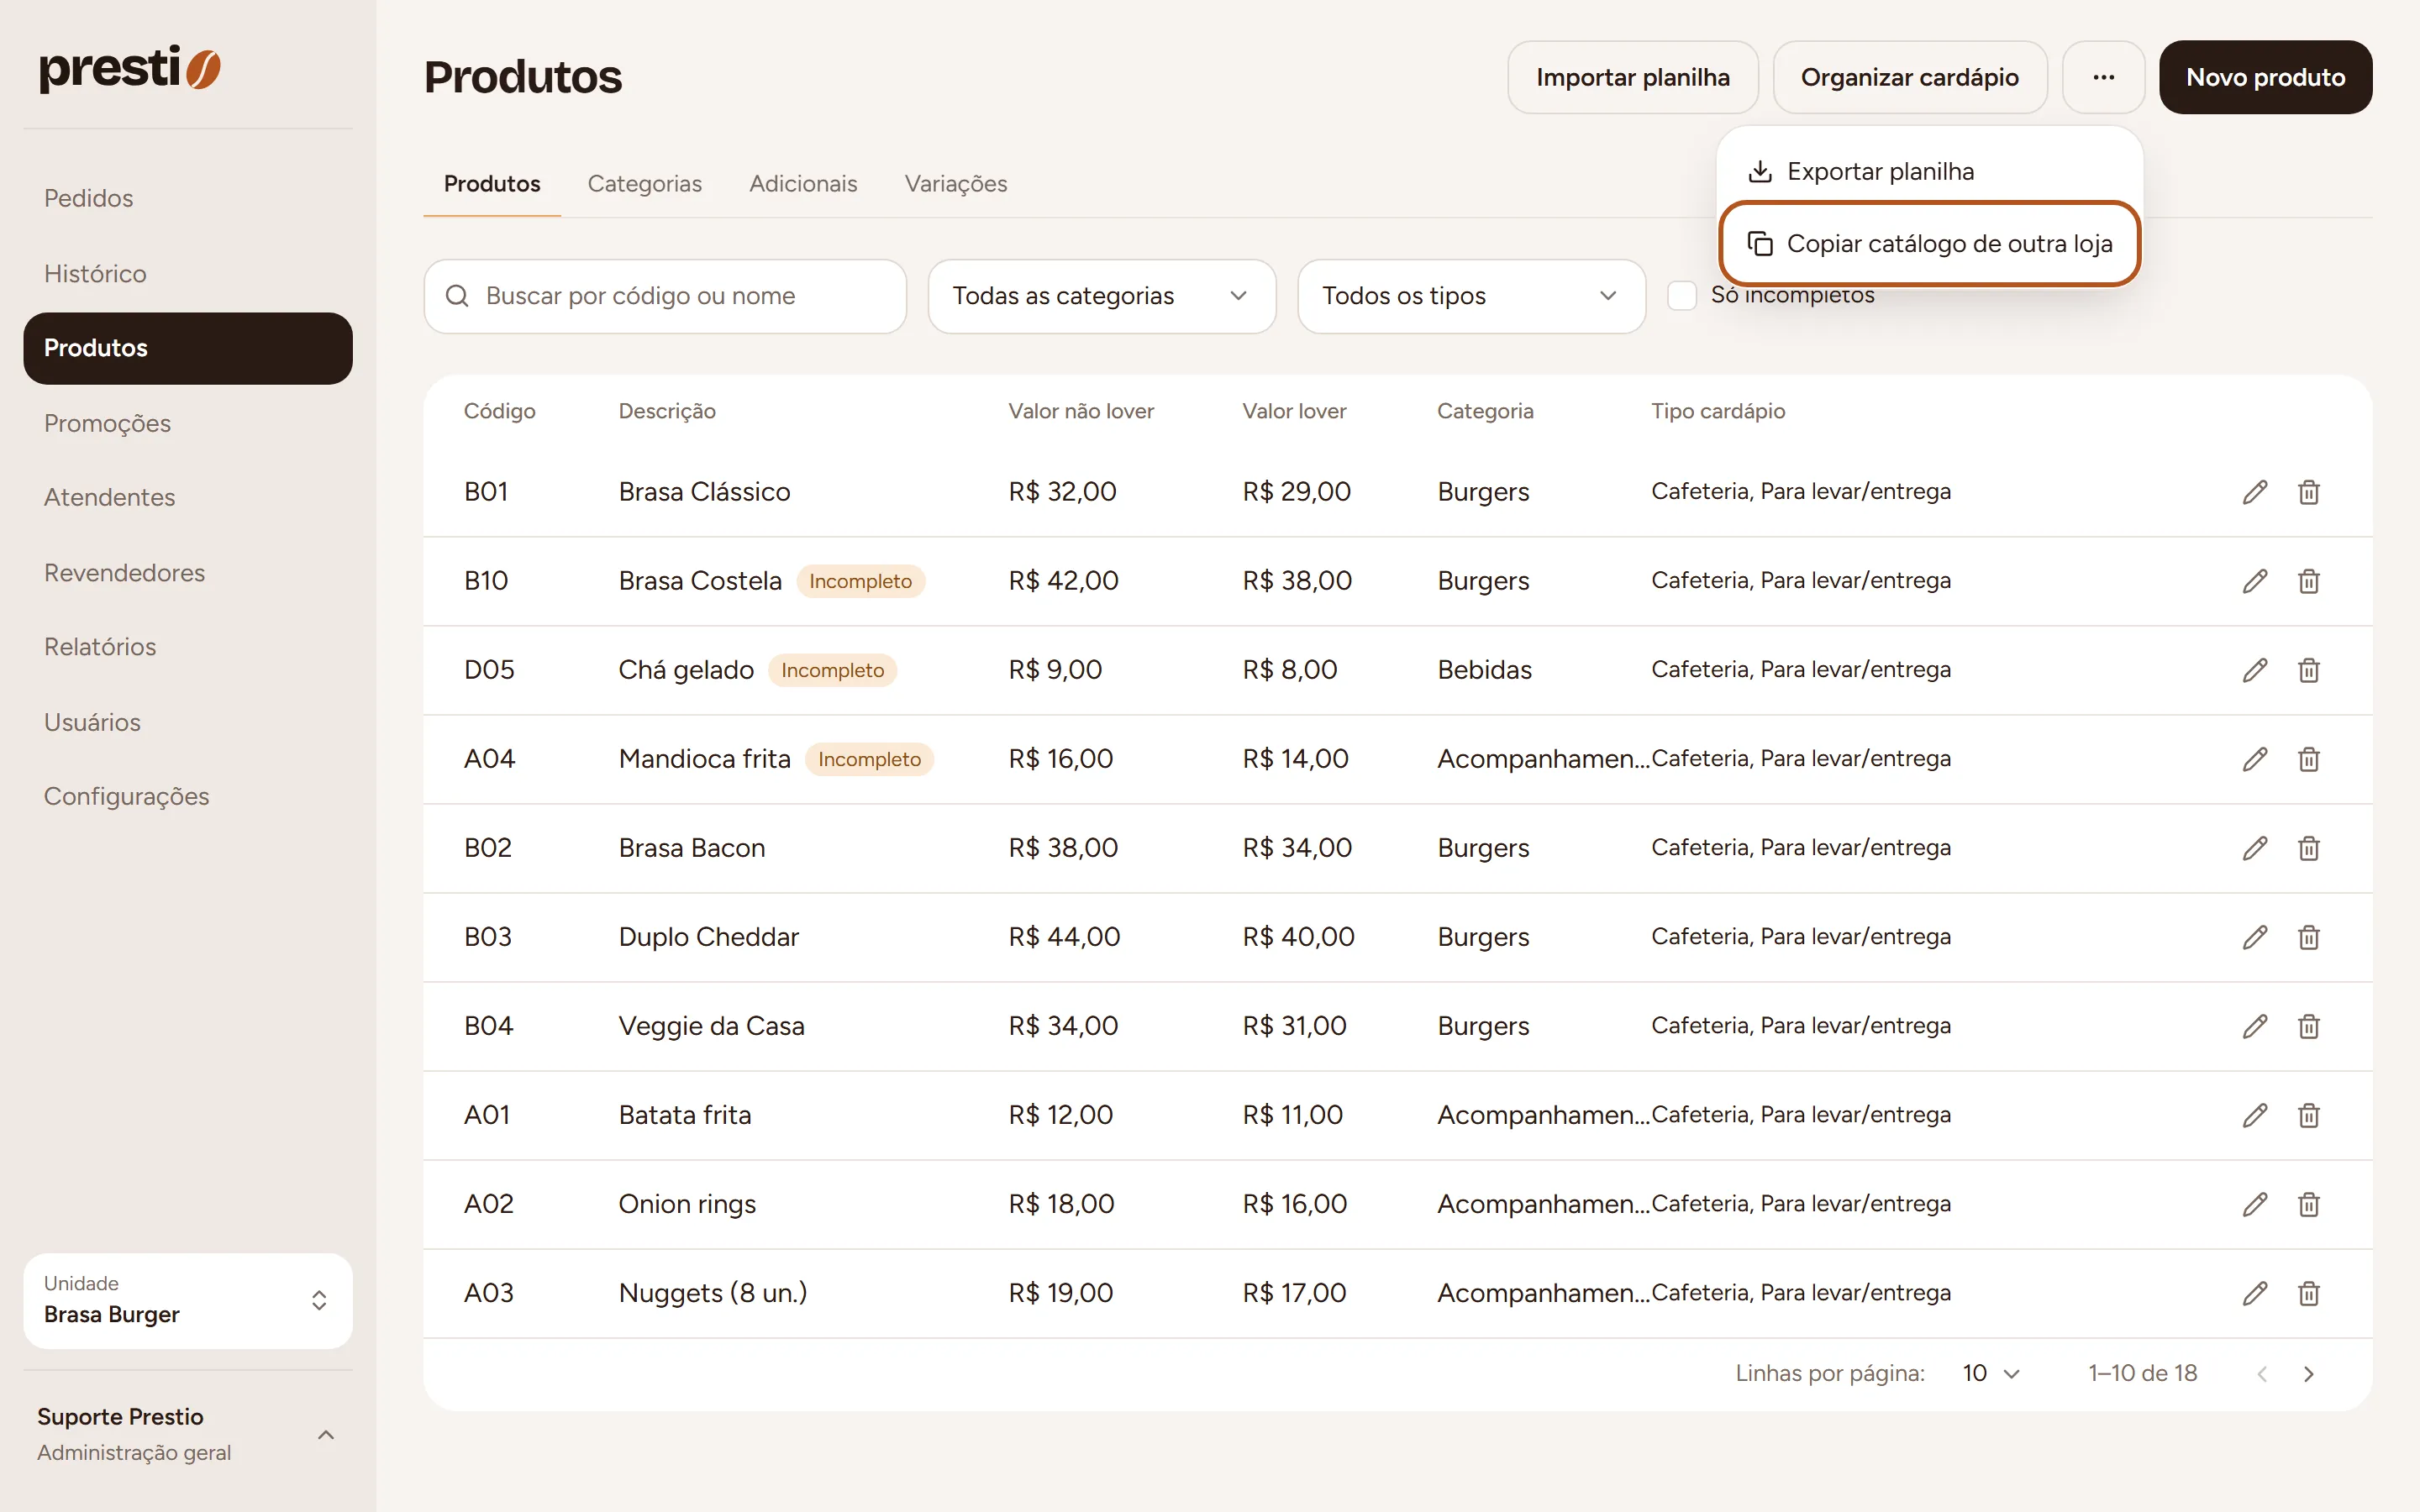2420x1512 pixels.
Task: Delete the Chá gelado row
Action: click(x=2308, y=670)
